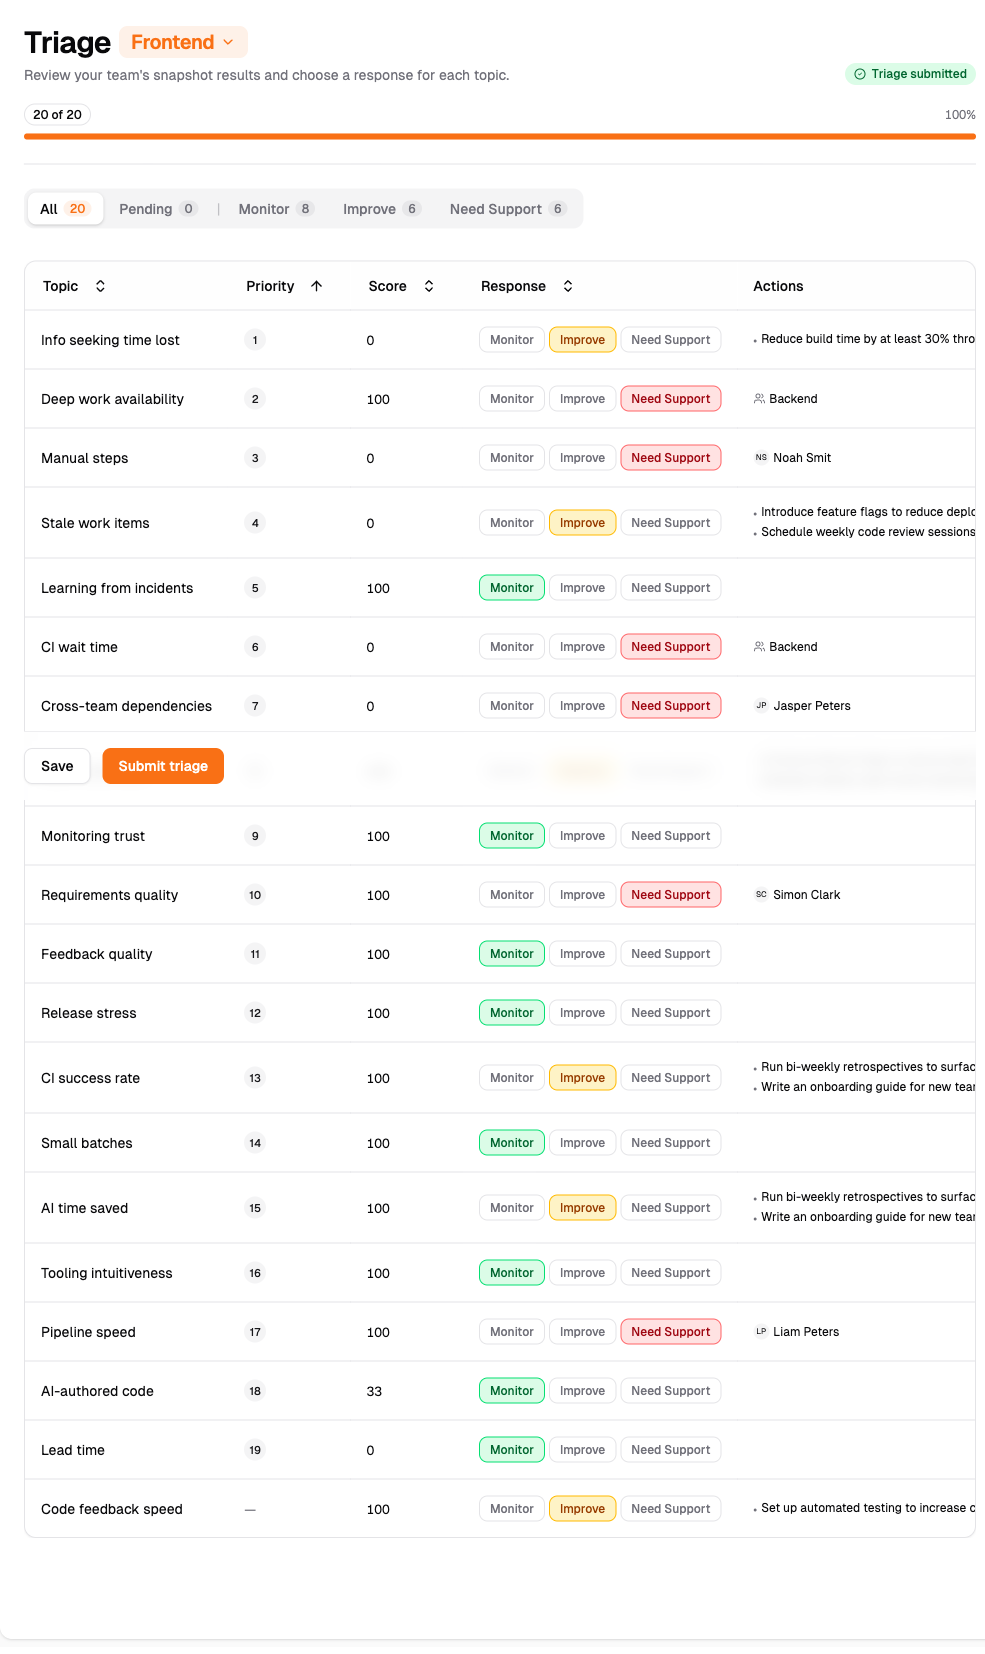This screenshot has width=985, height=1654.
Task: Click Noah Smit's NS avatar icon
Action: [x=761, y=457]
